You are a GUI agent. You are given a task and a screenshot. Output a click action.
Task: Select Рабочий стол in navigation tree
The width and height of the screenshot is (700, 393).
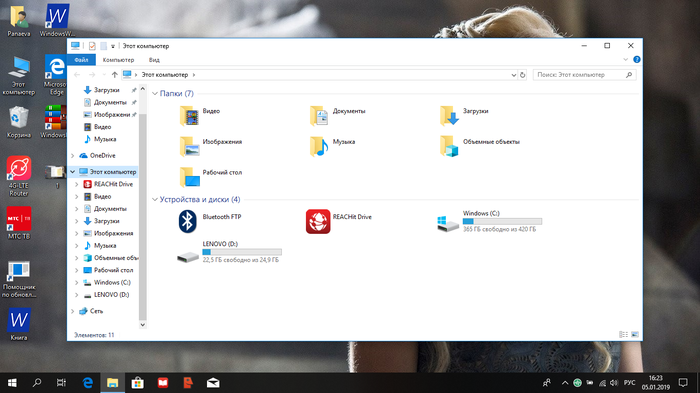113,270
